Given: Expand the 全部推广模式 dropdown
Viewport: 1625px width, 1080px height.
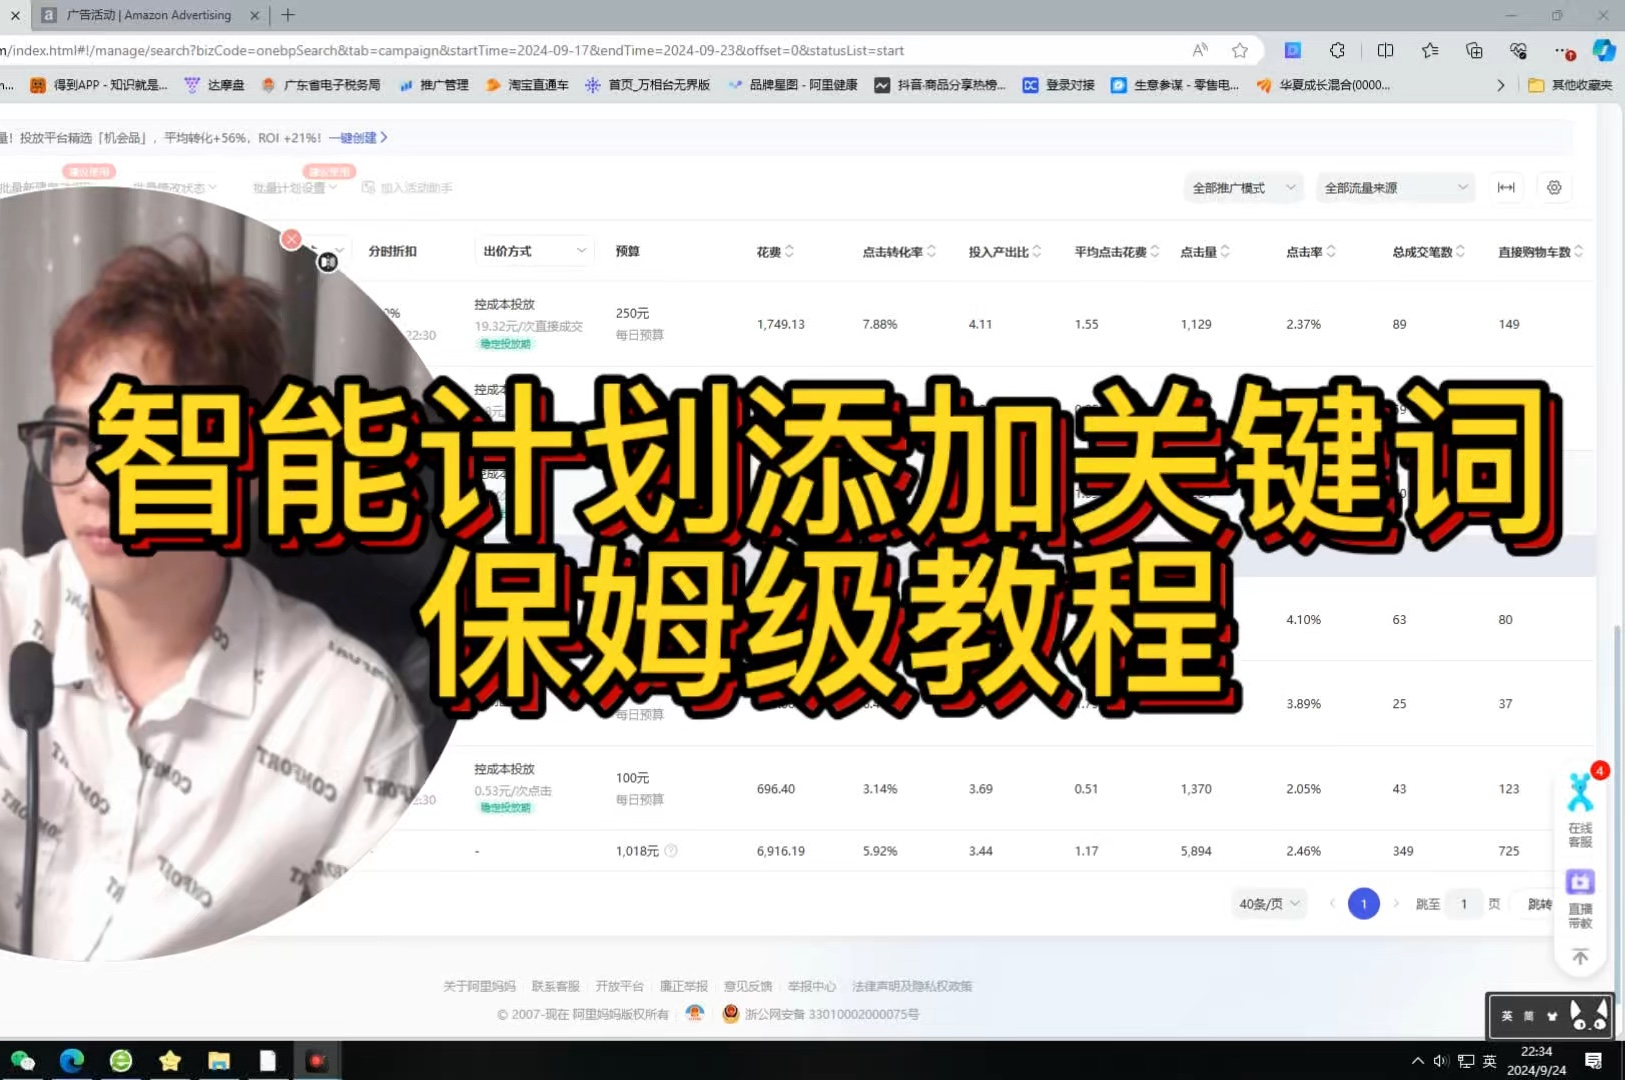Looking at the screenshot, I should coord(1243,188).
